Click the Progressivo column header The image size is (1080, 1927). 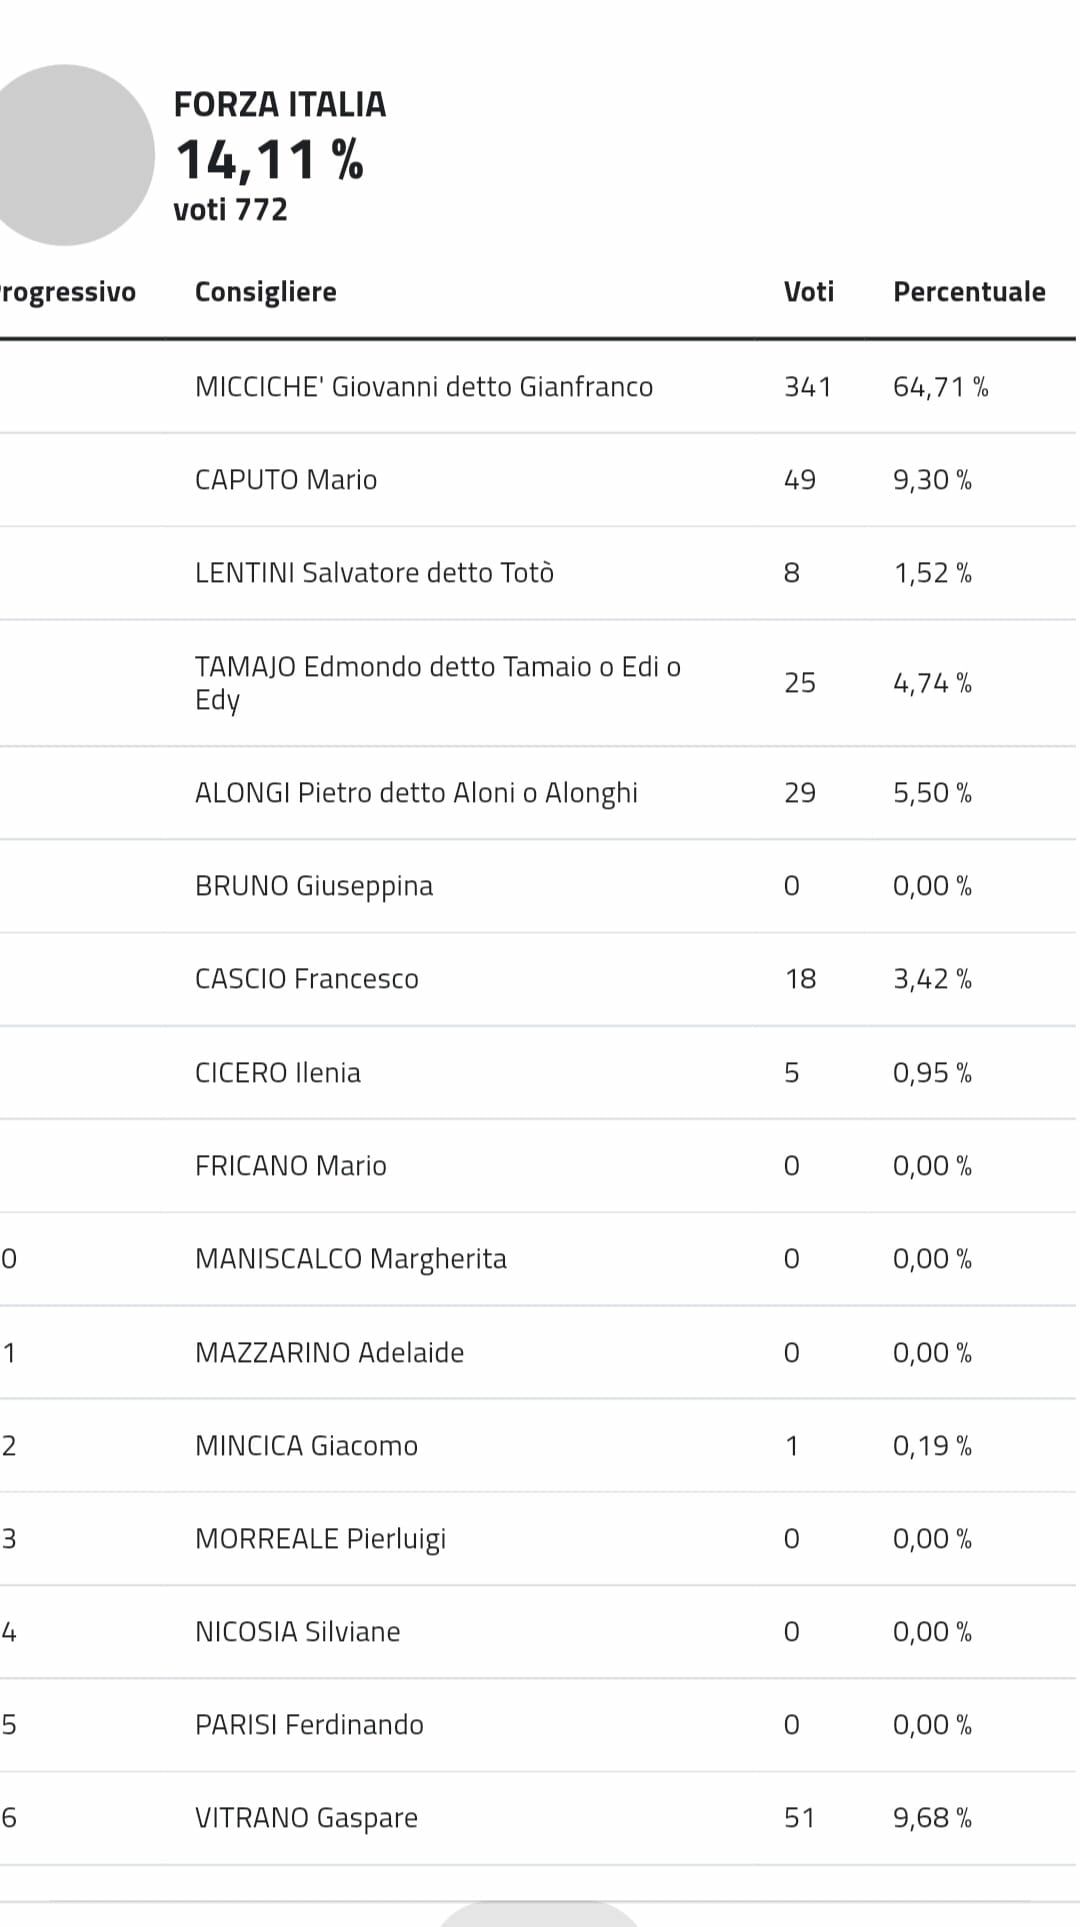click(66, 292)
